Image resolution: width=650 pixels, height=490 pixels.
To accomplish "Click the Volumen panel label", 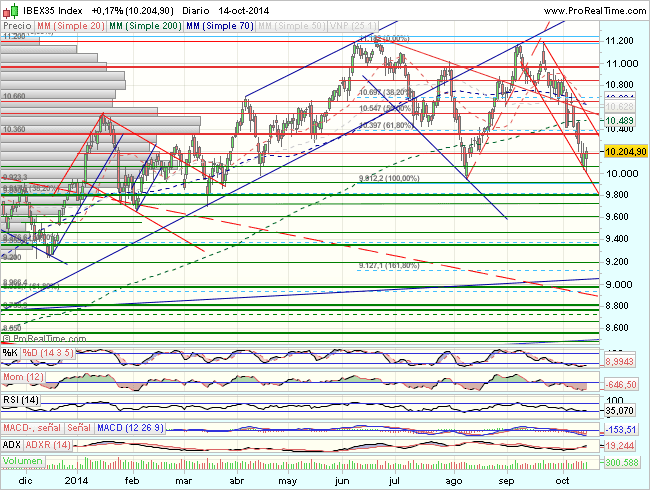I will tap(22, 461).
